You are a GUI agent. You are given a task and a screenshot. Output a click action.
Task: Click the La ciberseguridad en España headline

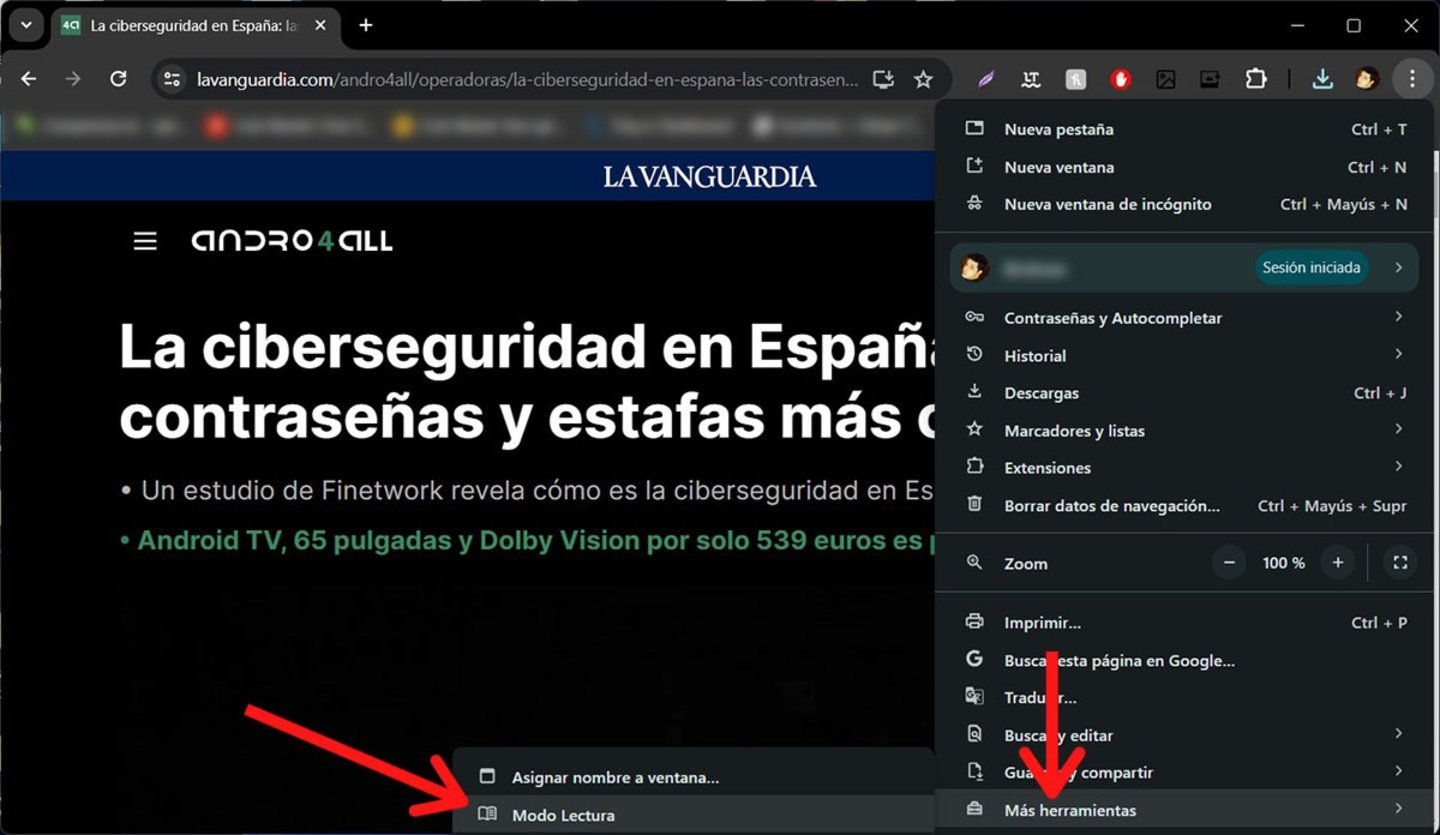(527, 382)
